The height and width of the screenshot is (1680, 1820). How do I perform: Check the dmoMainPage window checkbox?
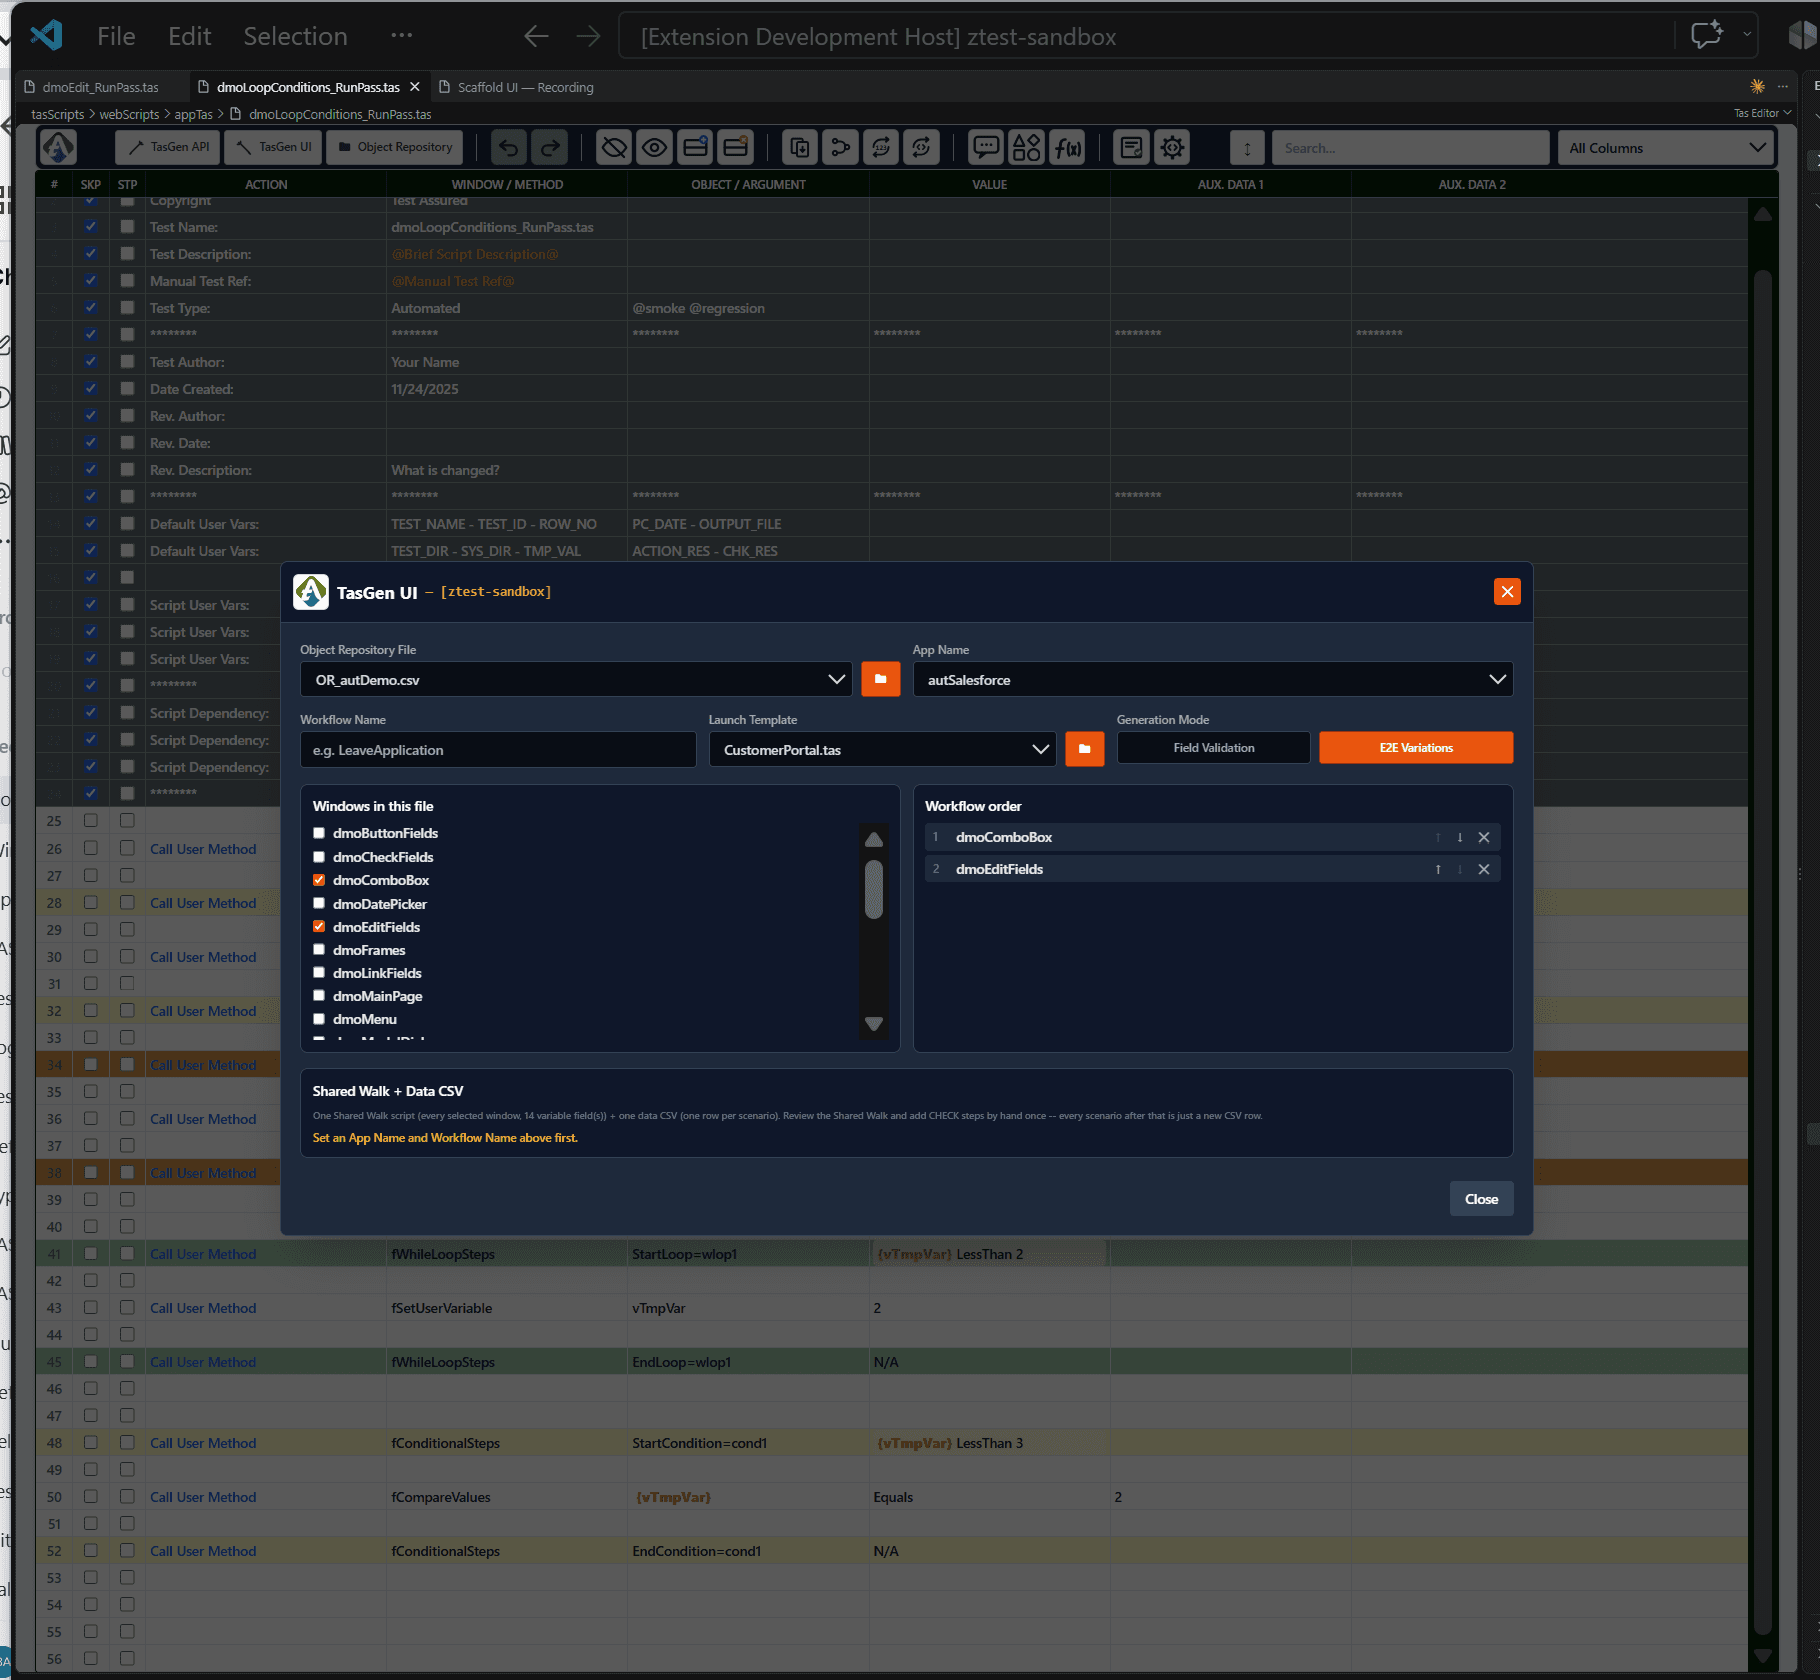pyautogui.click(x=319, y=995)
